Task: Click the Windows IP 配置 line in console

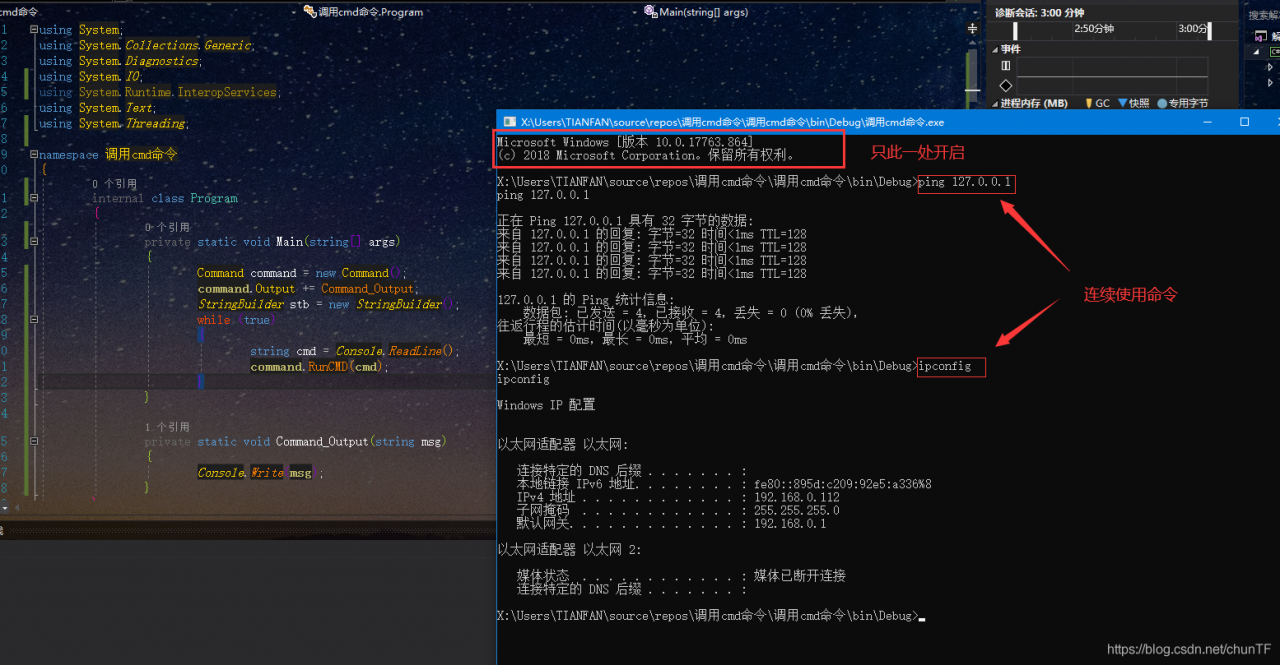Action: [546, 405]
